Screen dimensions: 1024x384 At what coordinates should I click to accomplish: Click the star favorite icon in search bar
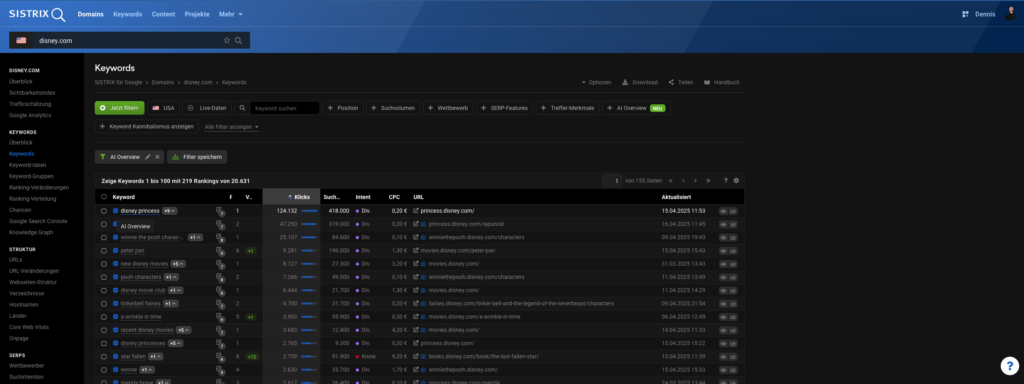pos(227,40)
